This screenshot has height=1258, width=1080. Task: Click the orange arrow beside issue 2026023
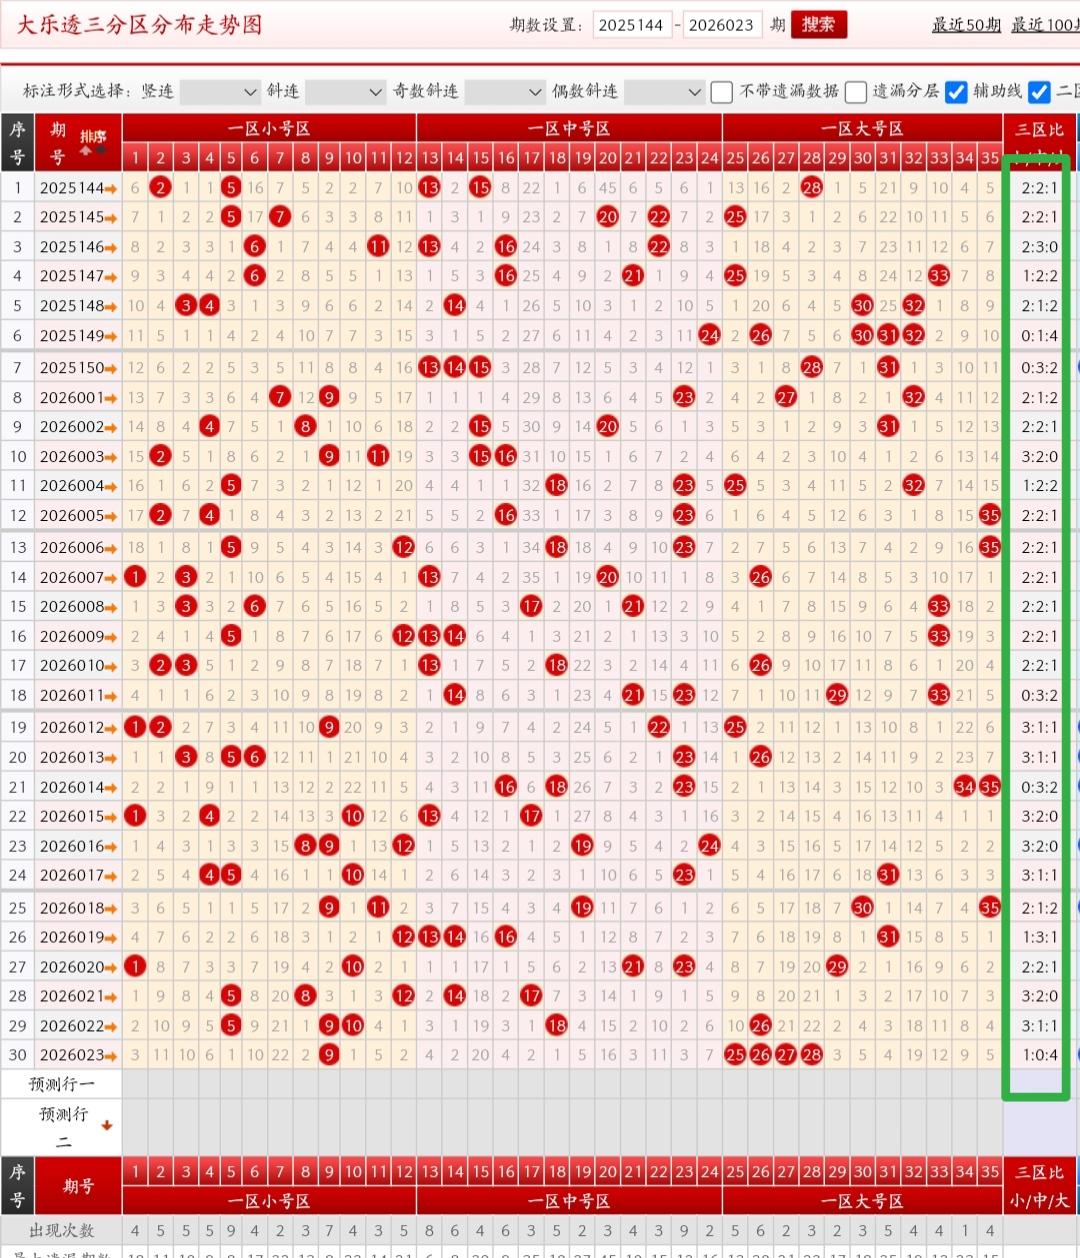111,1056
